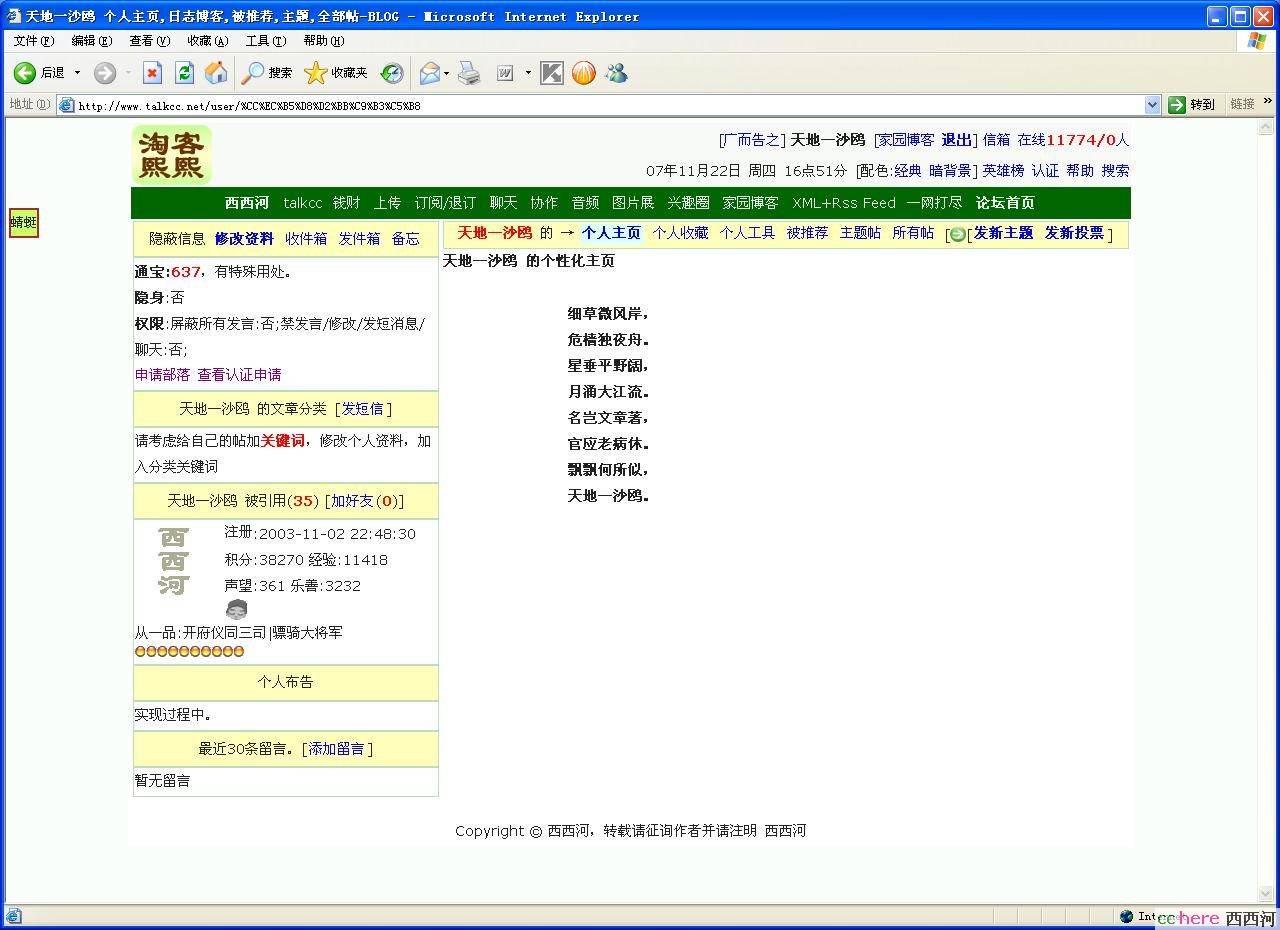This screenshot has width=1280, height=930.
Task: Click the orange round toolbar icon
Action: coord(584,73)
